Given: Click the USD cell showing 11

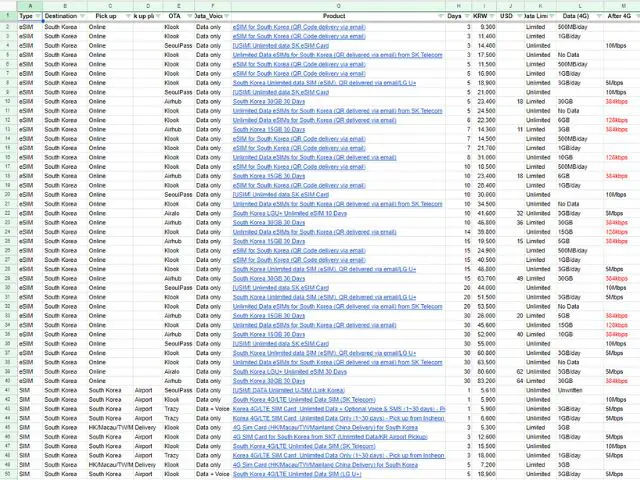Looking at the screenshot, I should [510, 129].
